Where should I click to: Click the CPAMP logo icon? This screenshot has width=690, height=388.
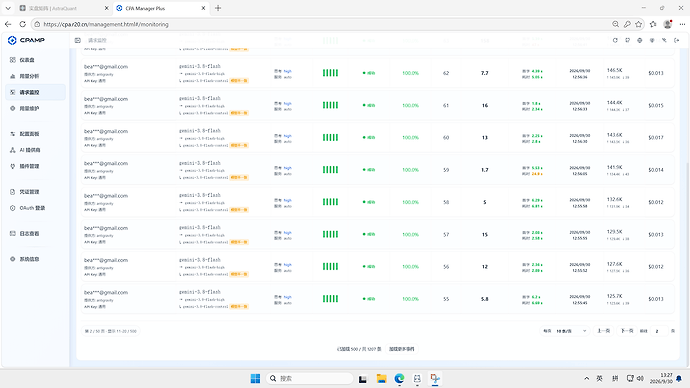coord(12,40)
